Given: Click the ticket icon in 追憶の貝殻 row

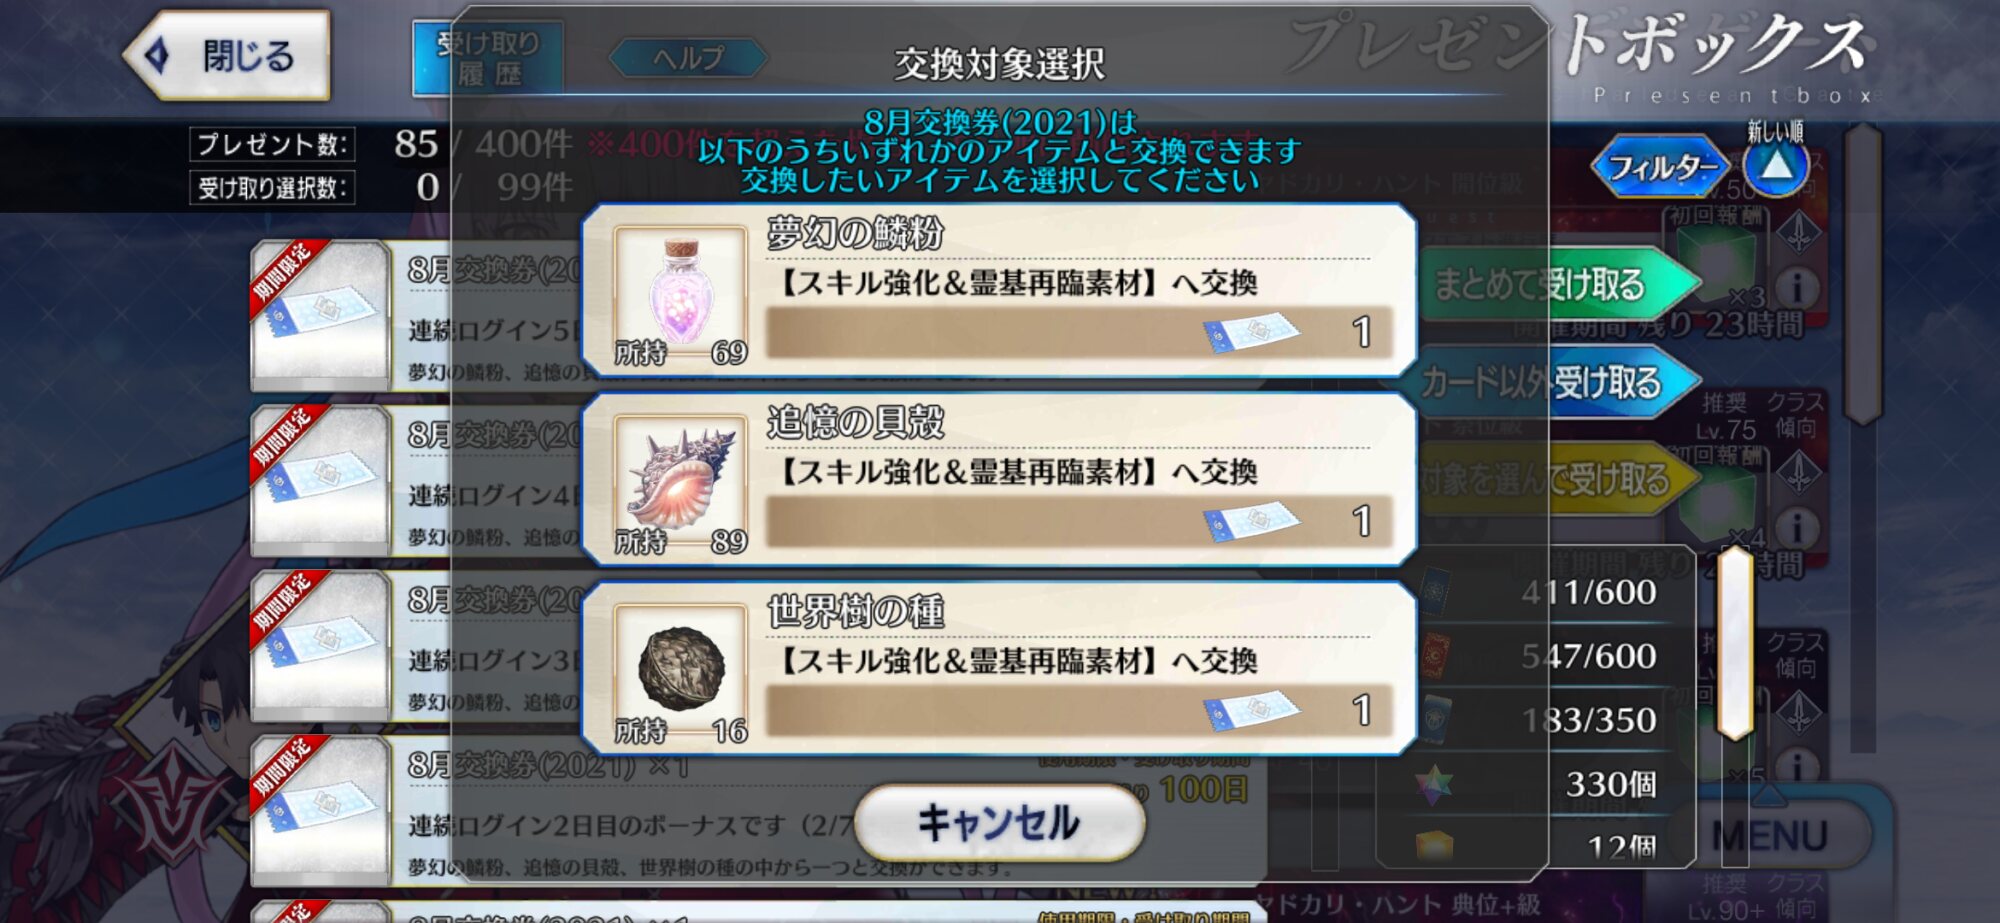Looking at the screenshot, I should 1252,522.
